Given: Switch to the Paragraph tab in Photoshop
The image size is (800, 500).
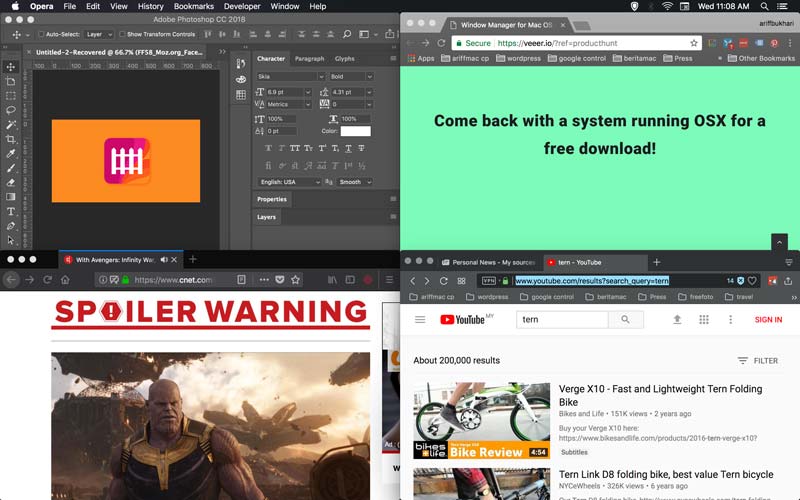Looking at the screenshot, I should [x=309, y=59].
